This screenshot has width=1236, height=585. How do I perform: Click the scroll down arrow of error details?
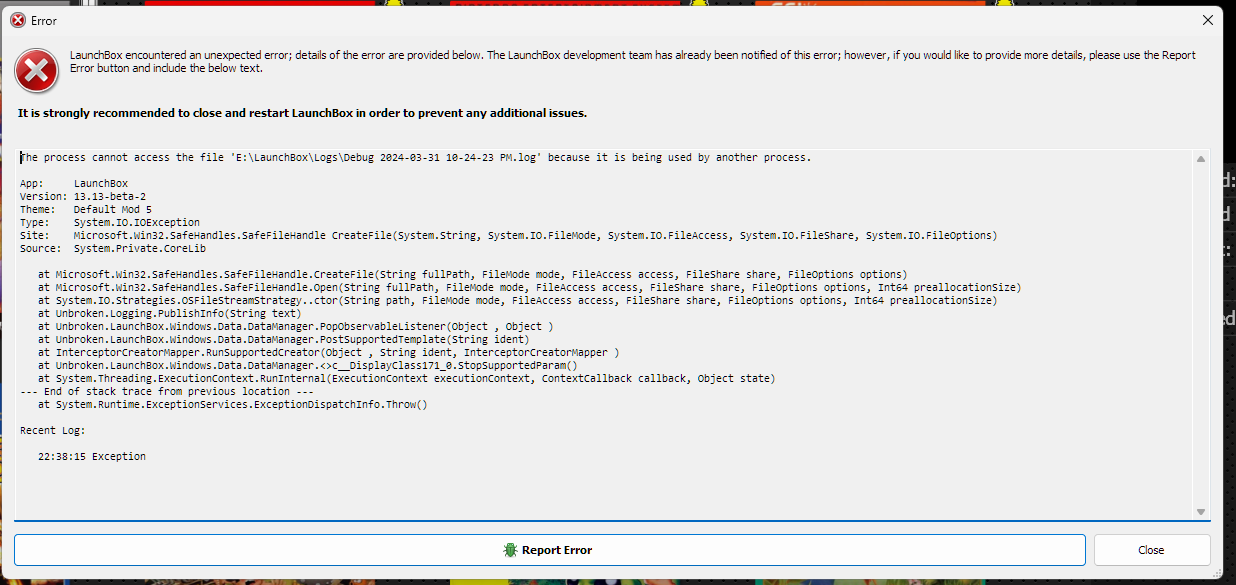(x=1201, y=512)
